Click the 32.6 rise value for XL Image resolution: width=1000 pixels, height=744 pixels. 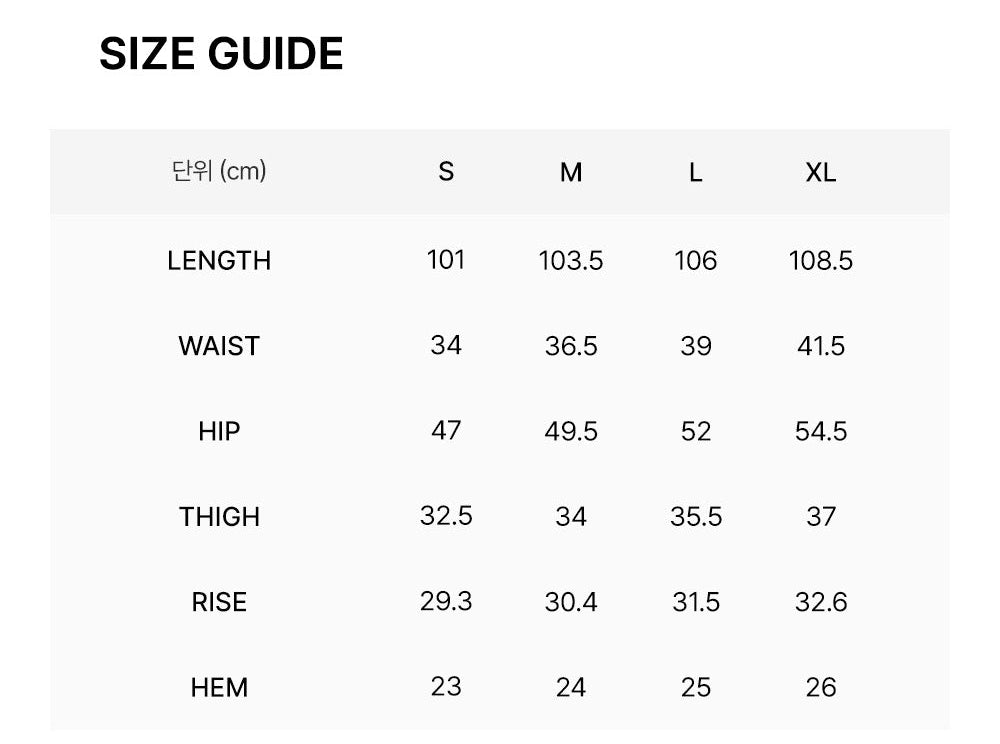tap(820, 602)
